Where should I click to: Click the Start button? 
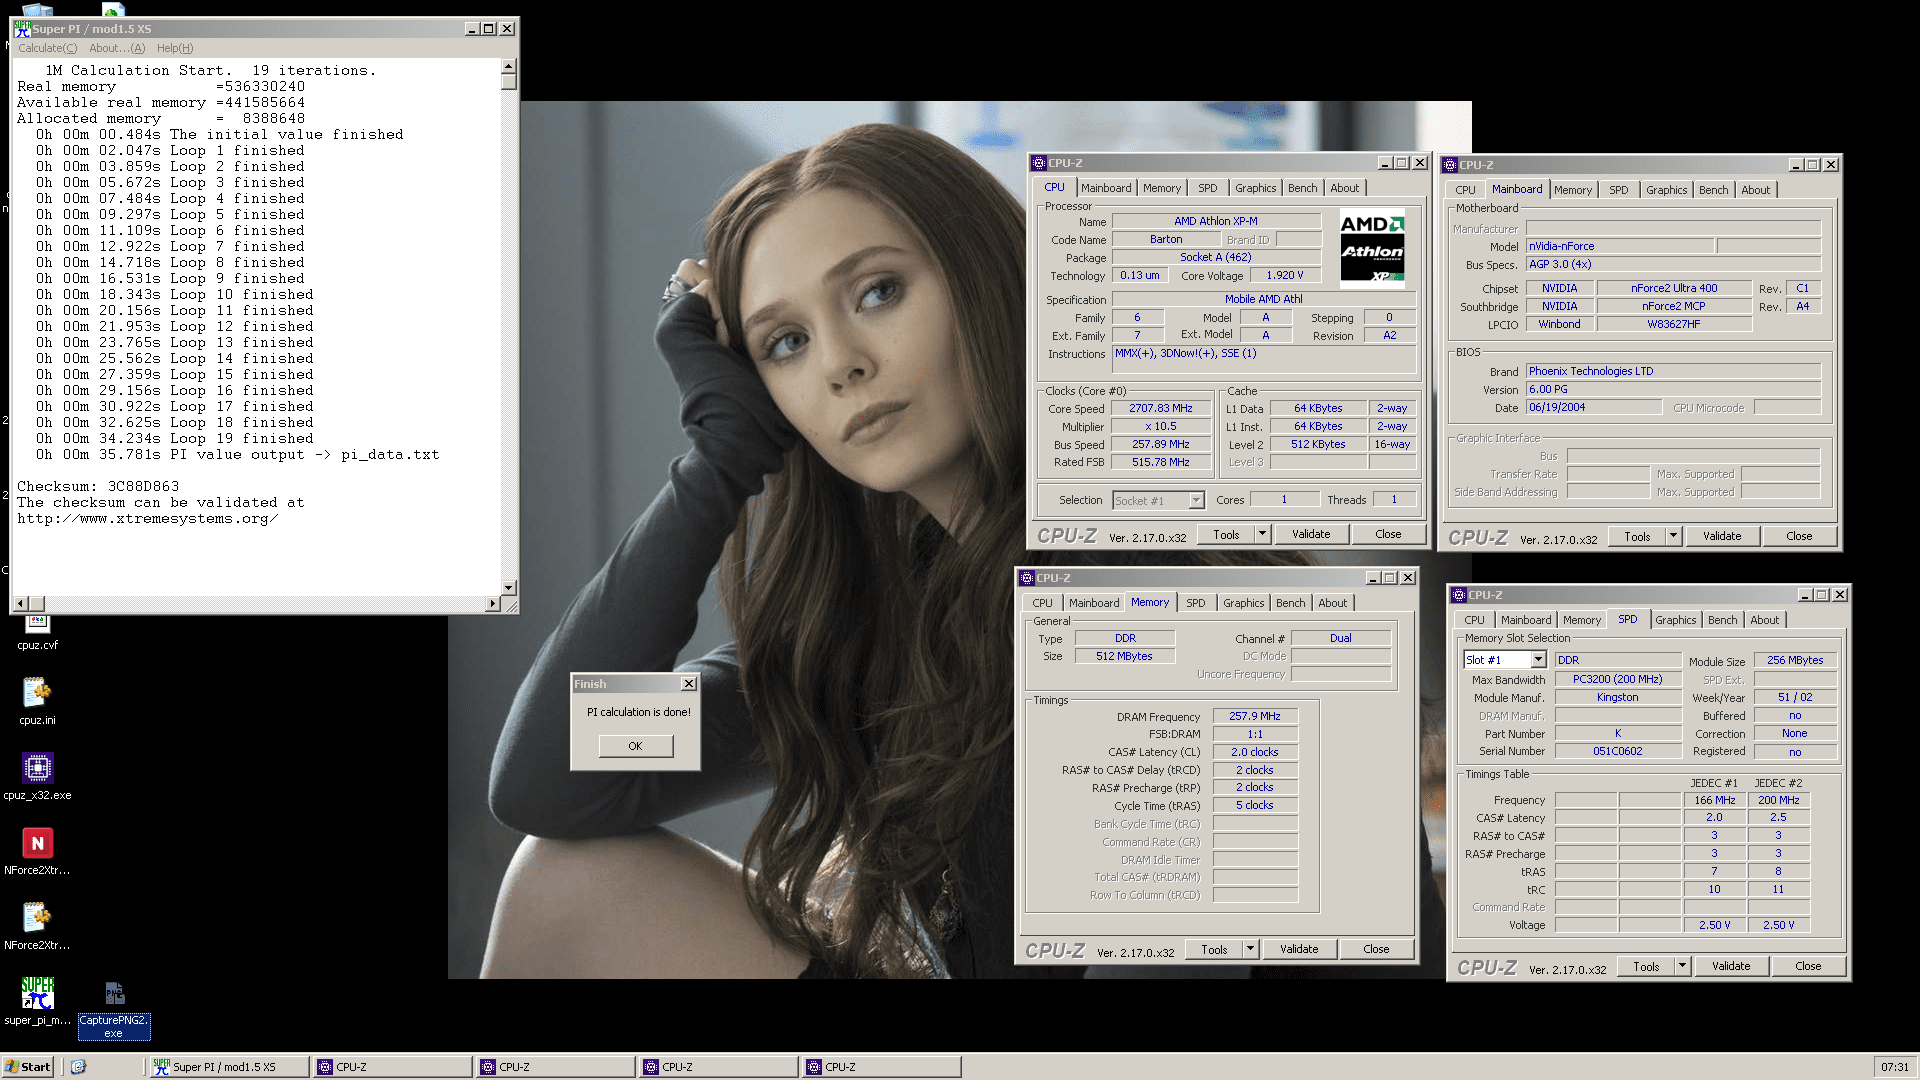[x=28, y=1067]
